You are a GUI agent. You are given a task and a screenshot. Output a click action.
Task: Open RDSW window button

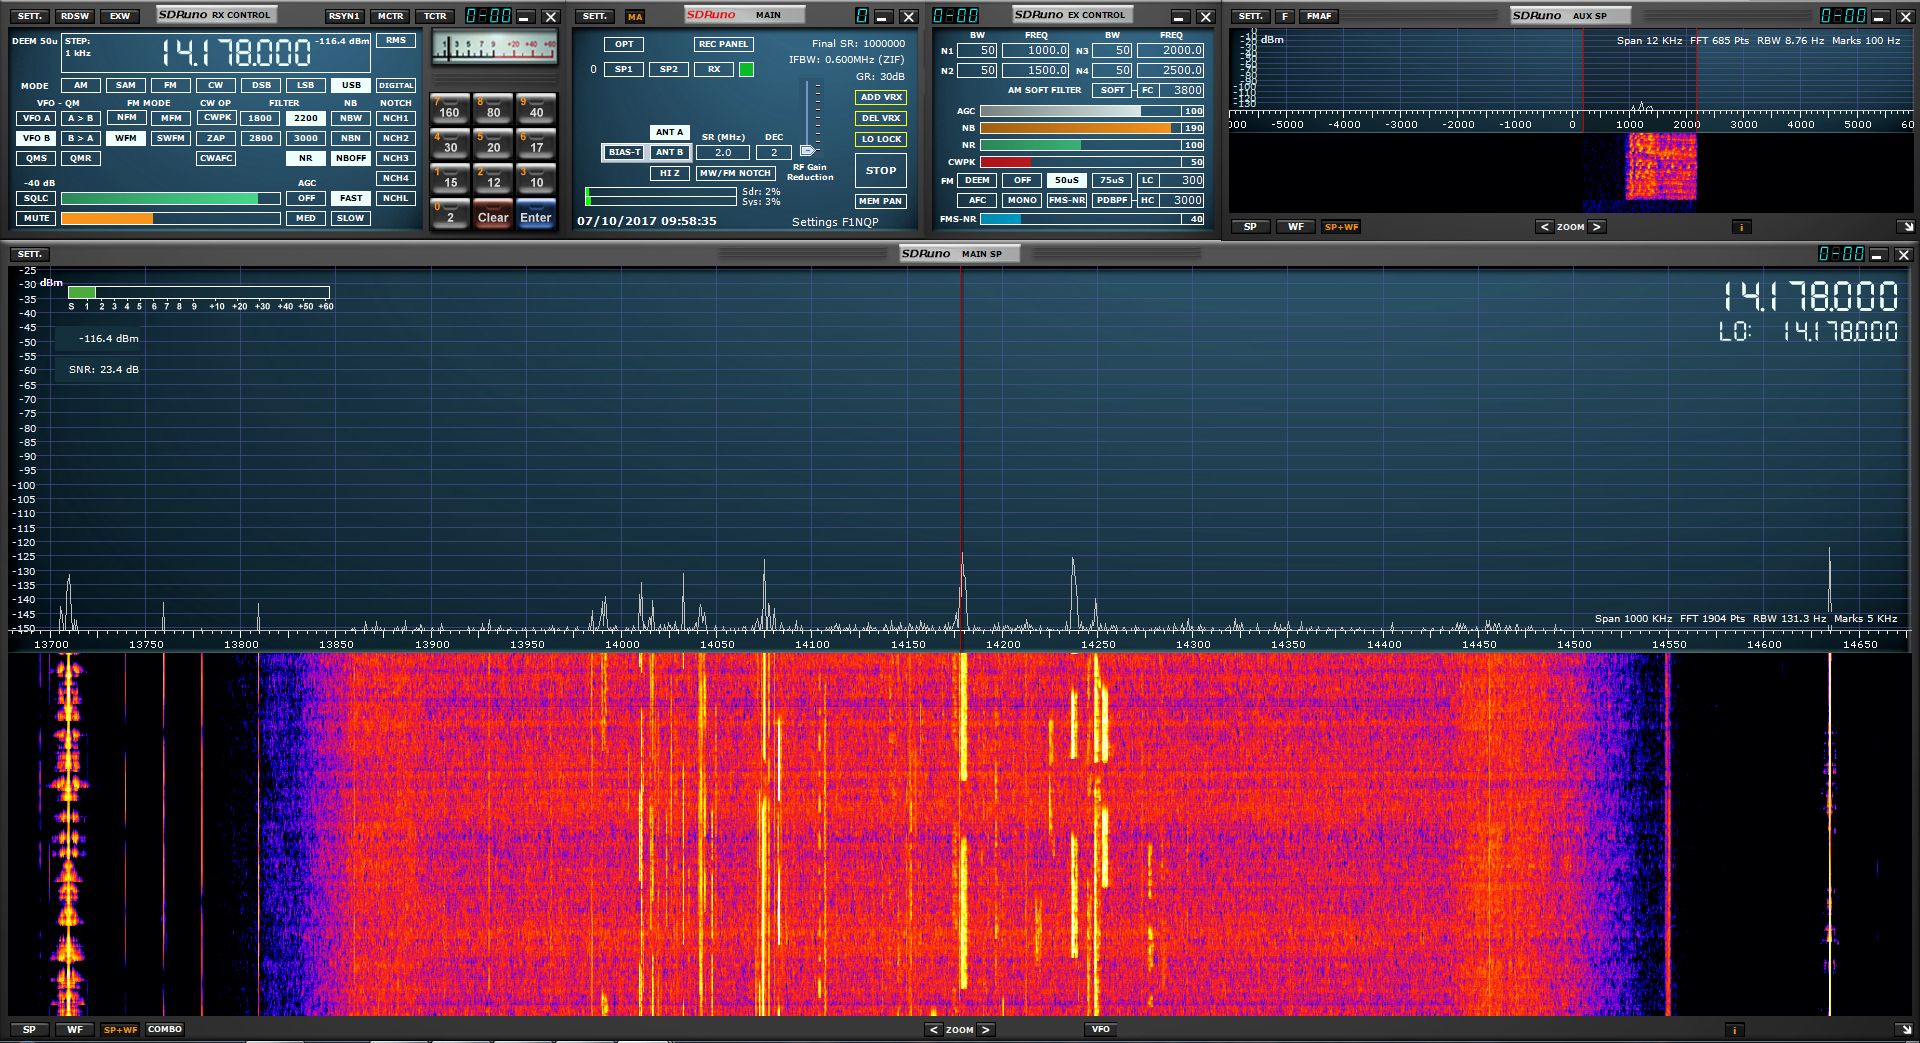click(75, 16)
